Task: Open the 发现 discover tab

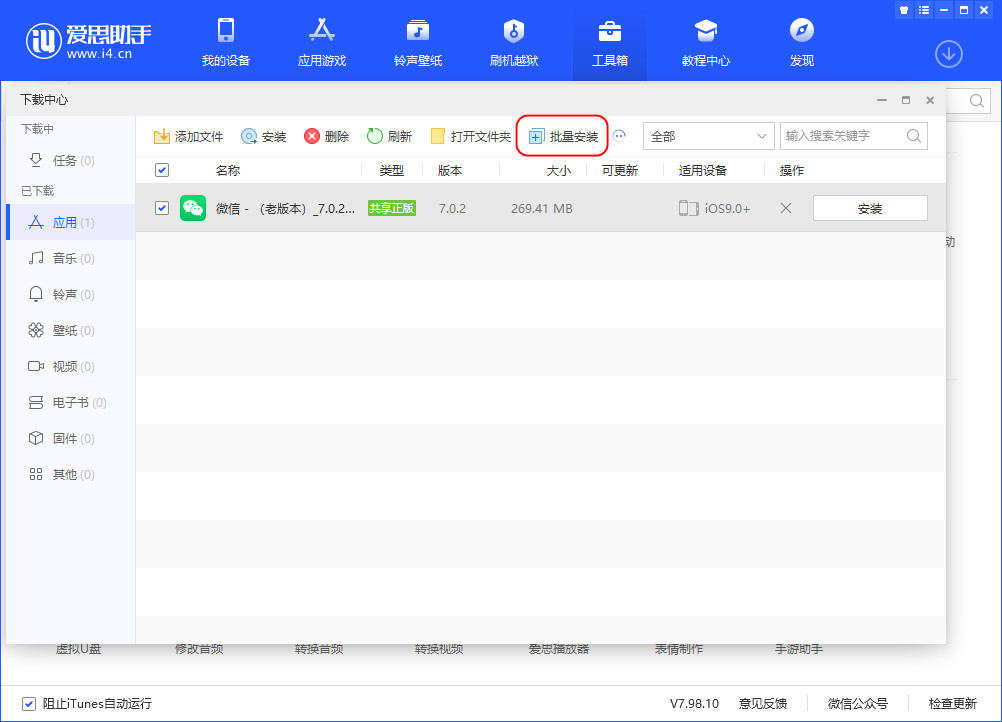Action: (801, 42)
